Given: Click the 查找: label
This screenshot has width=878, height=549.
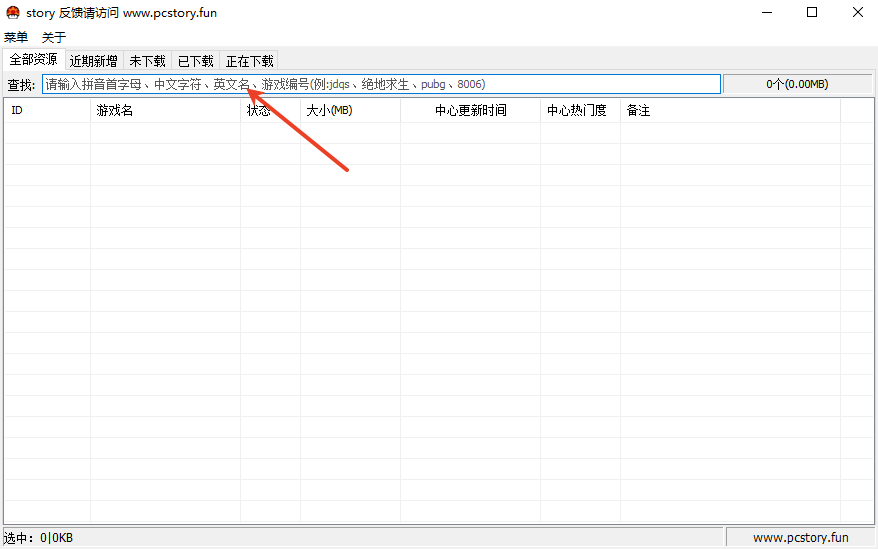Looking at the screenshot, I should click(21, 85).
